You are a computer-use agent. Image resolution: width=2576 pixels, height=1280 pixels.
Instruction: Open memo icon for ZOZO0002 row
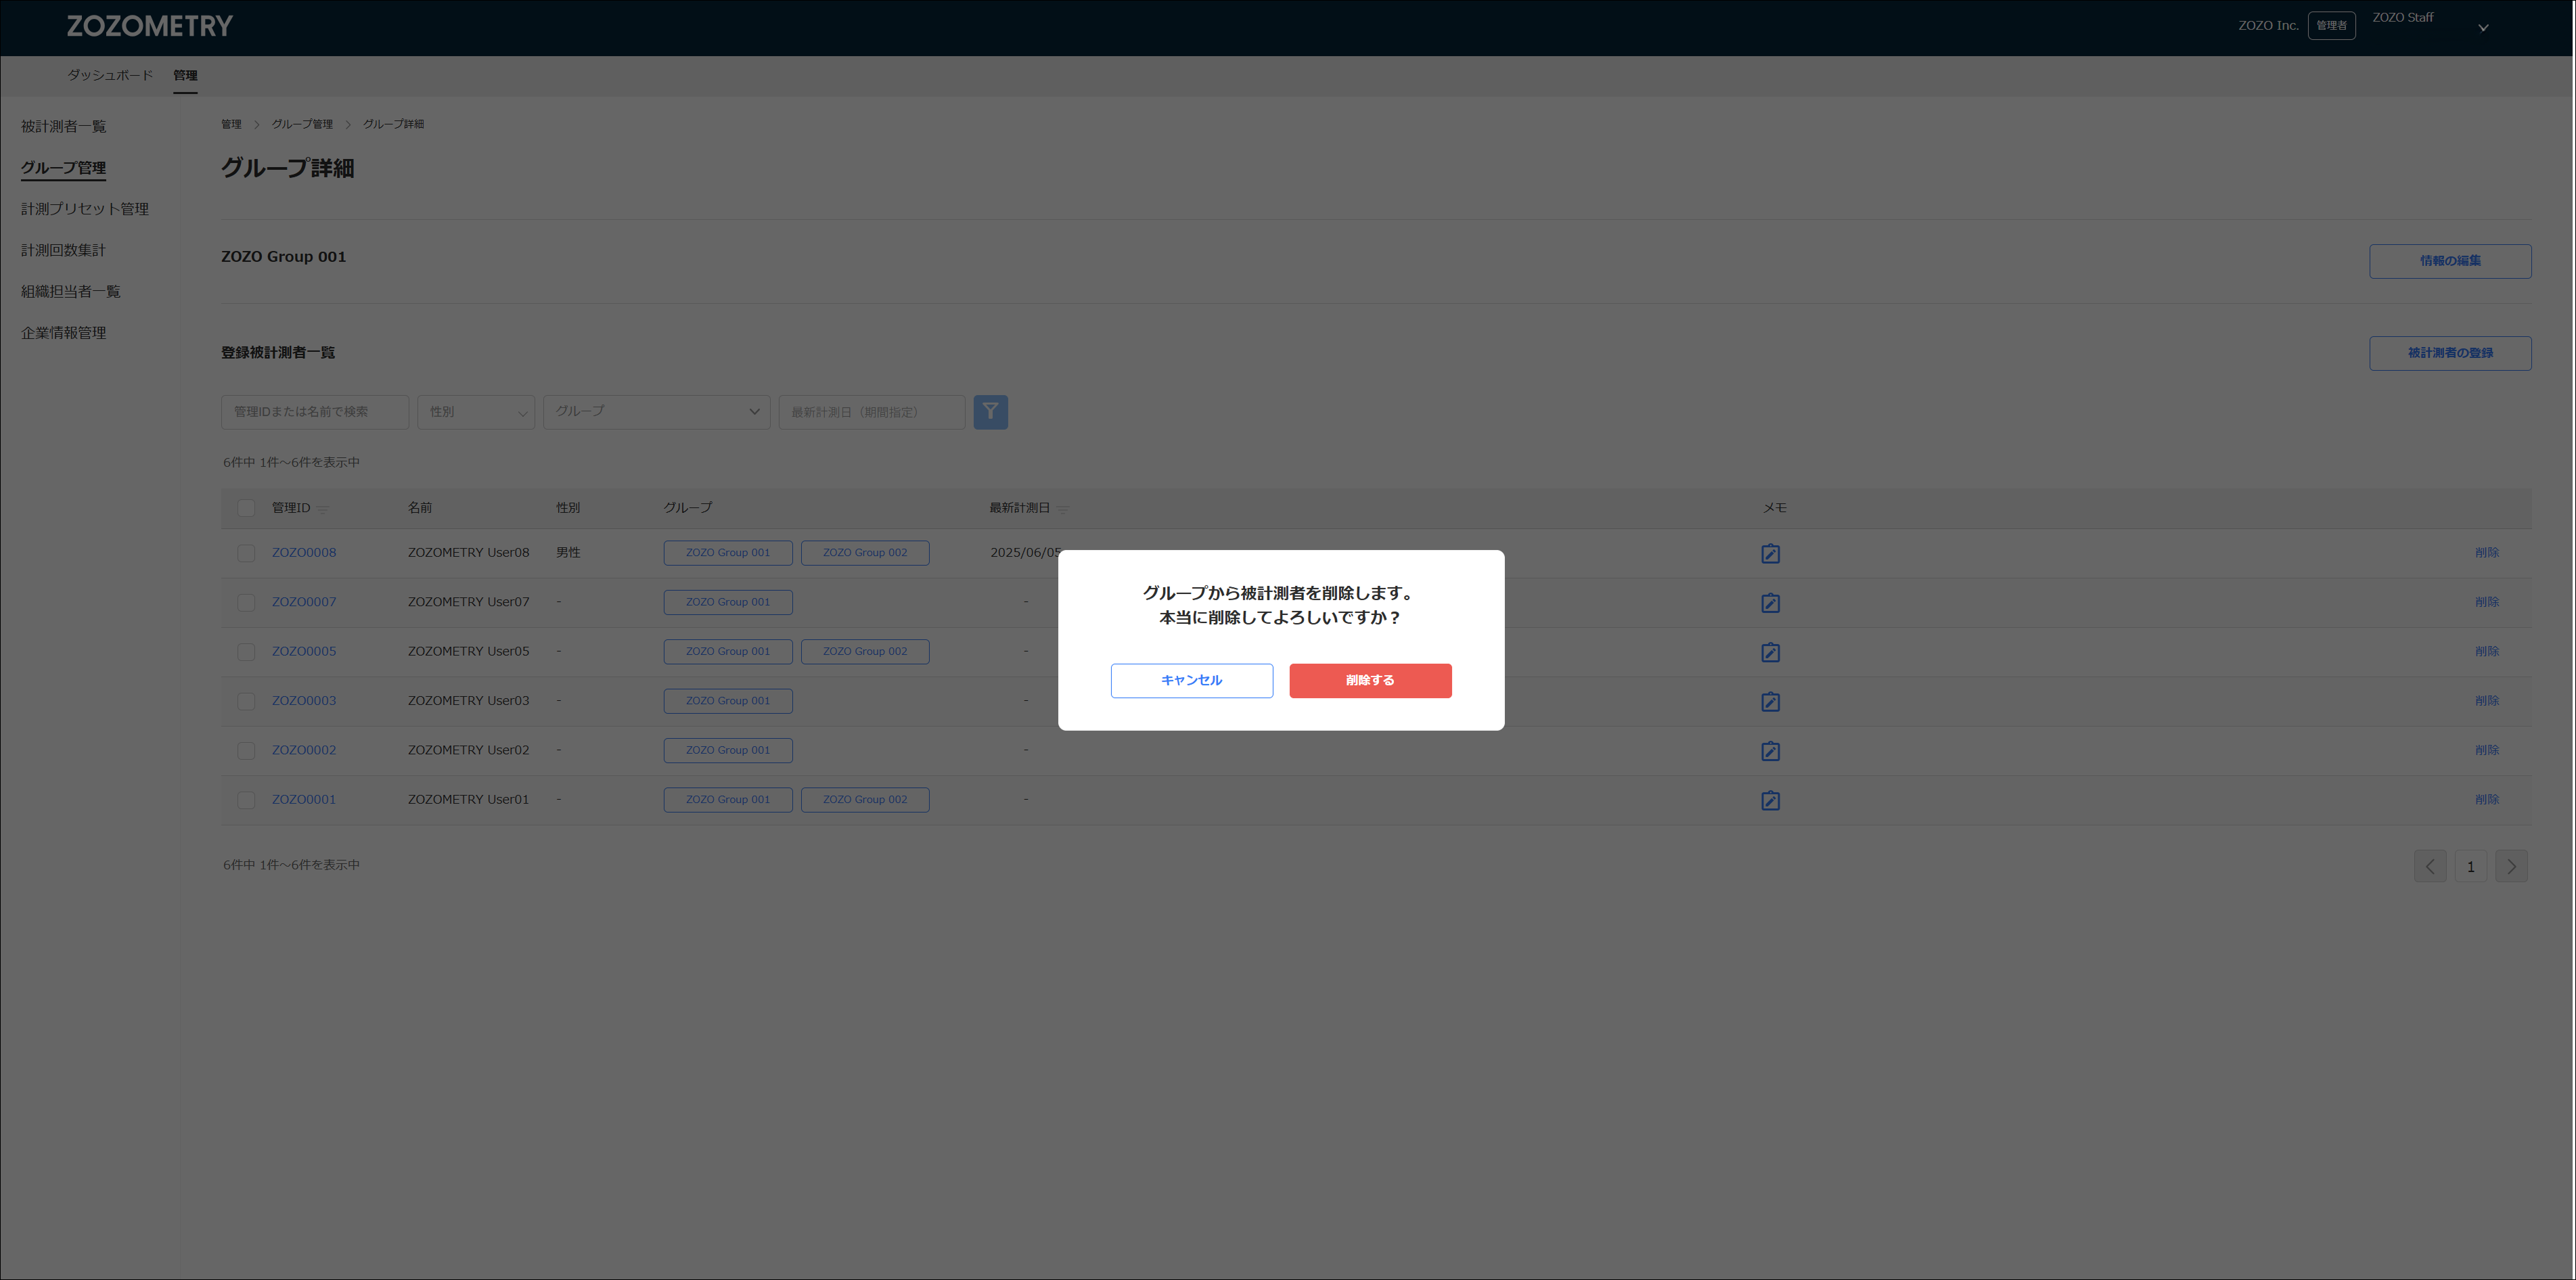[x=1770, y=751]
